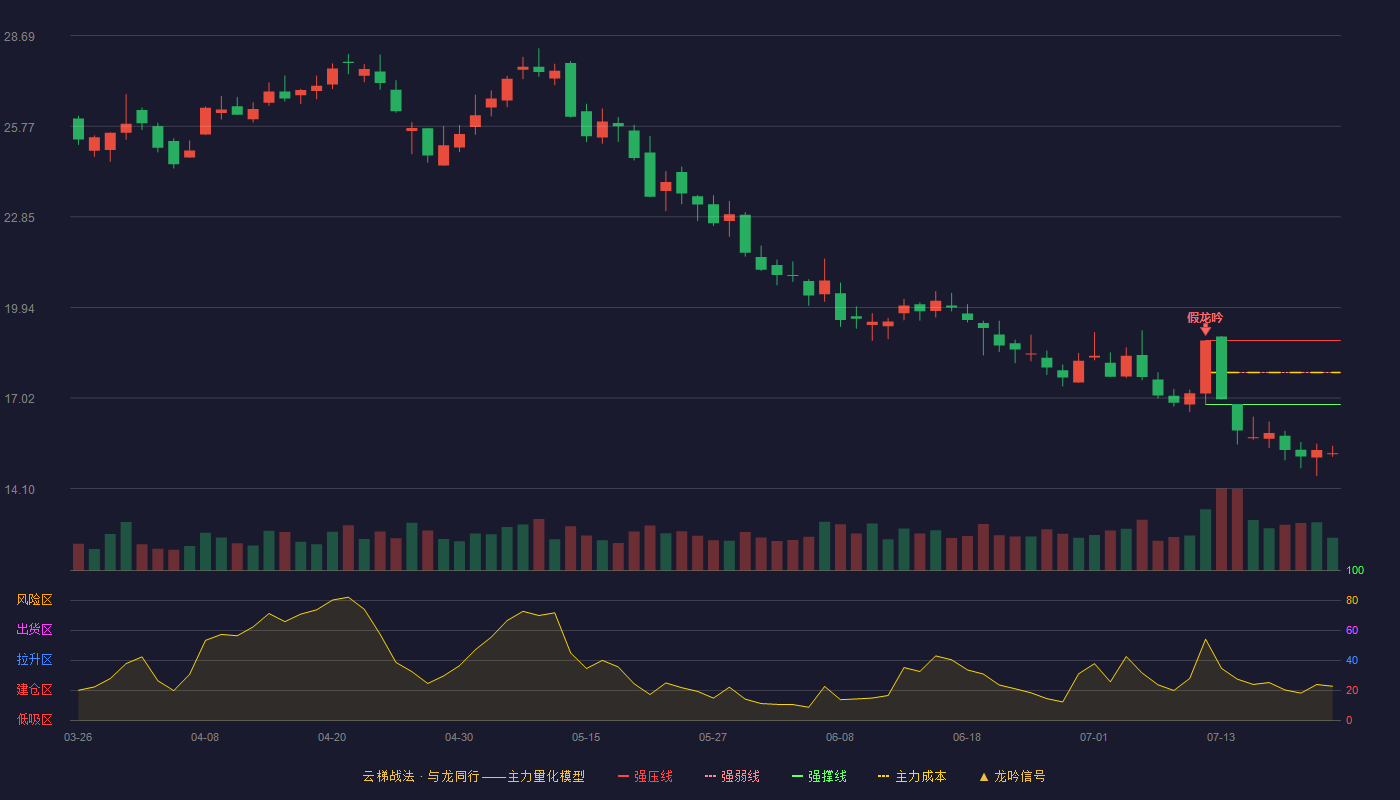Select the 25.77 price axis label
Viewport: 1400px width, 800px height.
[20, 128]
